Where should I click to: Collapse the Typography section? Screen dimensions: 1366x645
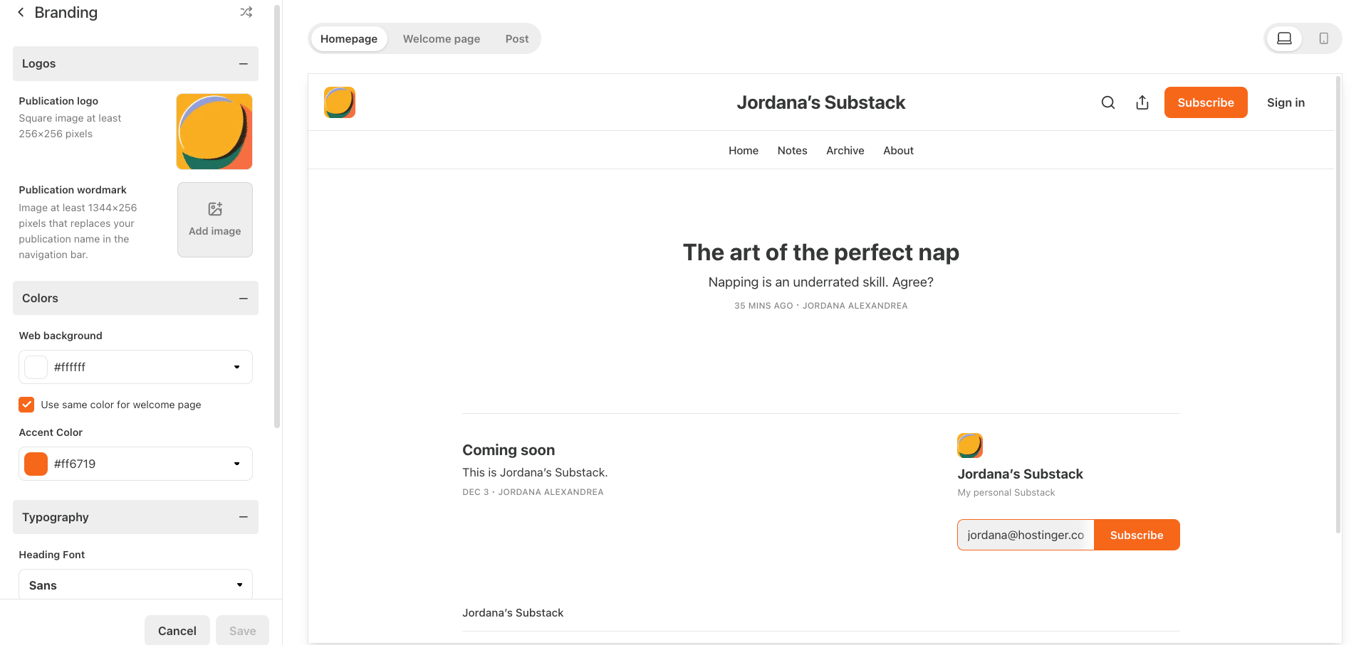[x=243, y=517]
